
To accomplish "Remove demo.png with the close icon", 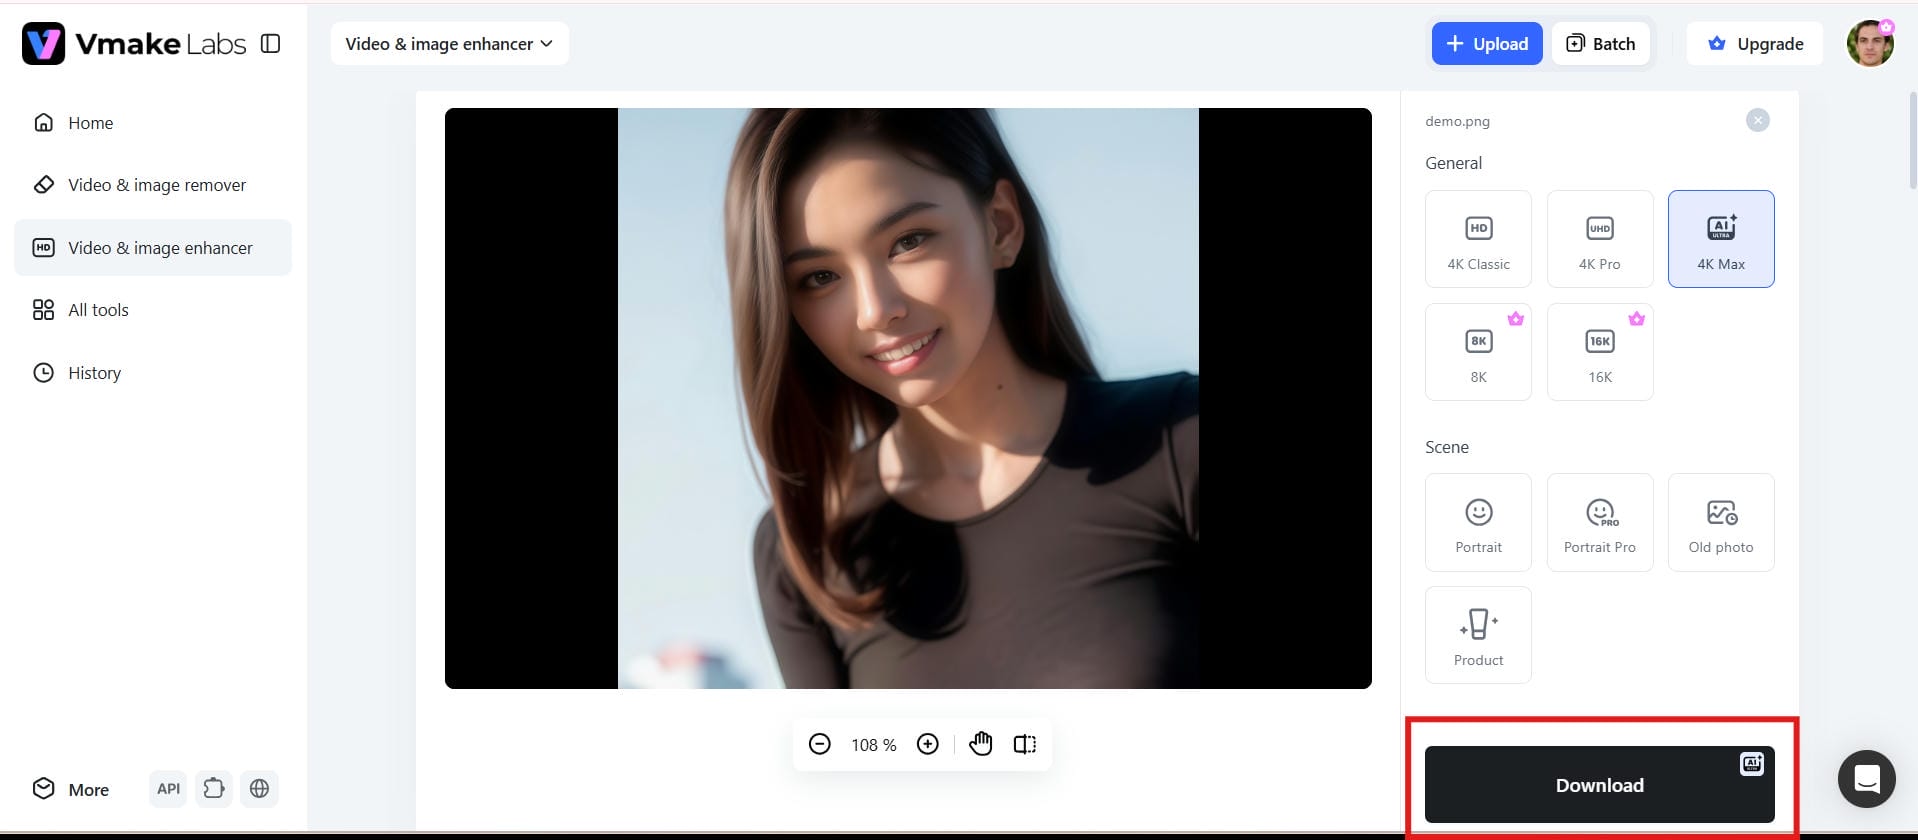I will 1757,120.
